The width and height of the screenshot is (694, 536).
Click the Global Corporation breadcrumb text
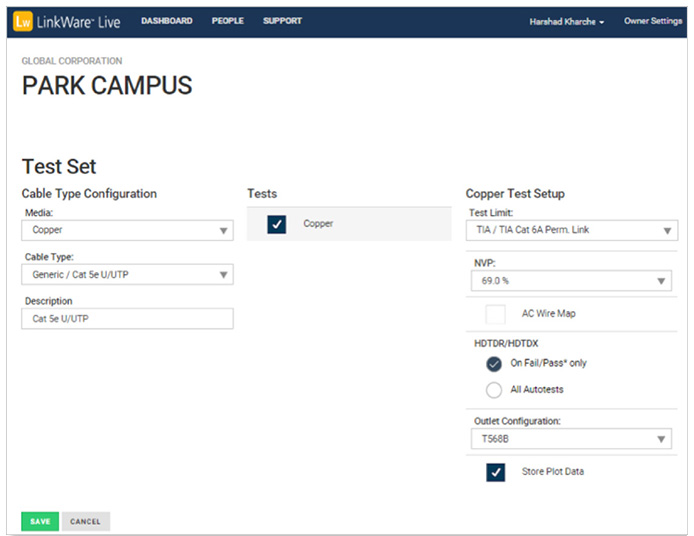(x=72, y=61)
